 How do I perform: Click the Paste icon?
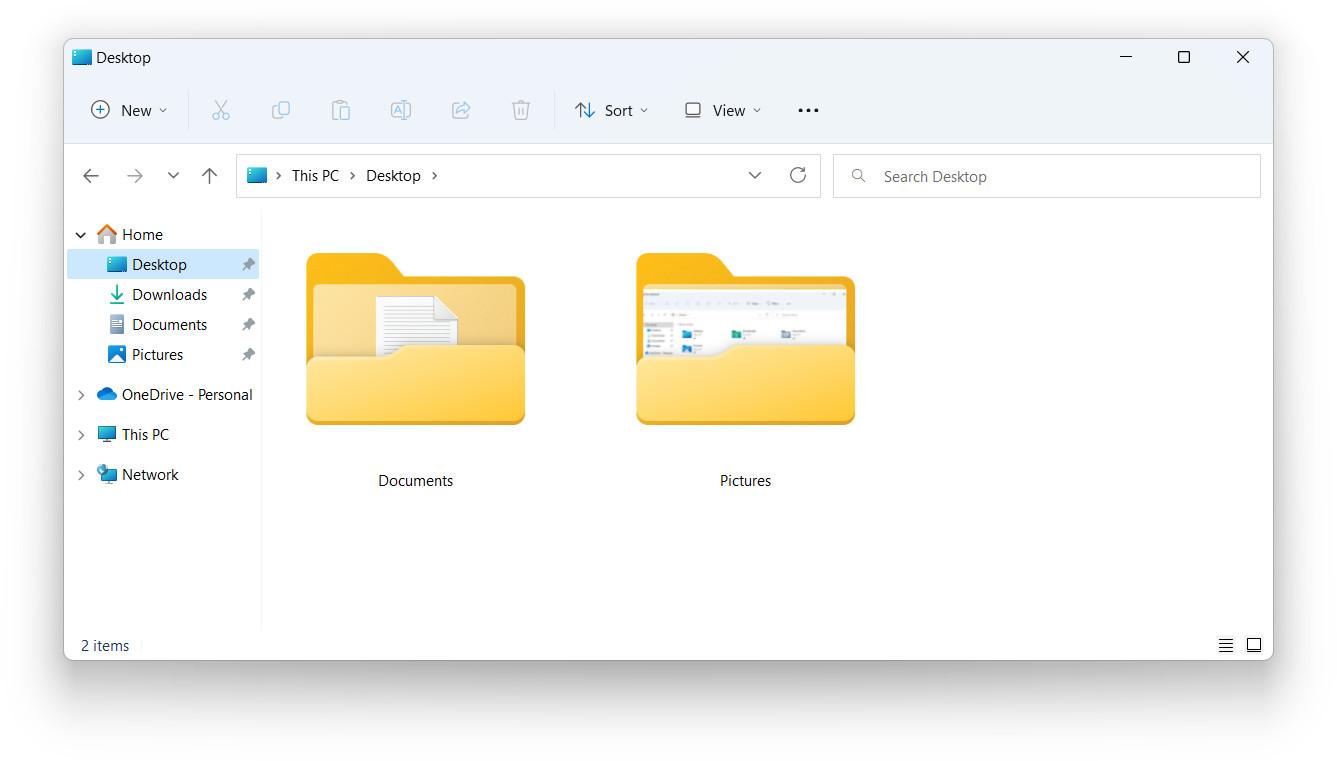340,110
